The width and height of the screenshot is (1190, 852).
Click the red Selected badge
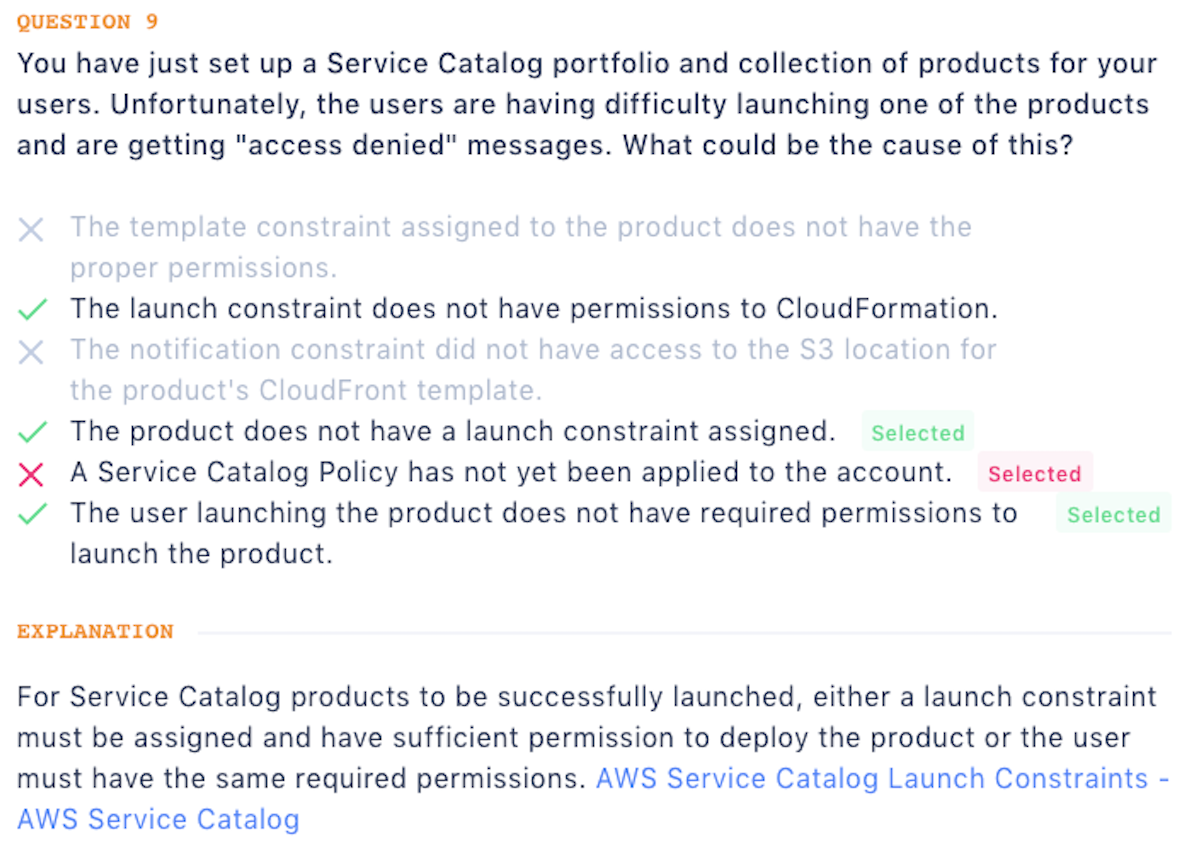[1034, 474]
